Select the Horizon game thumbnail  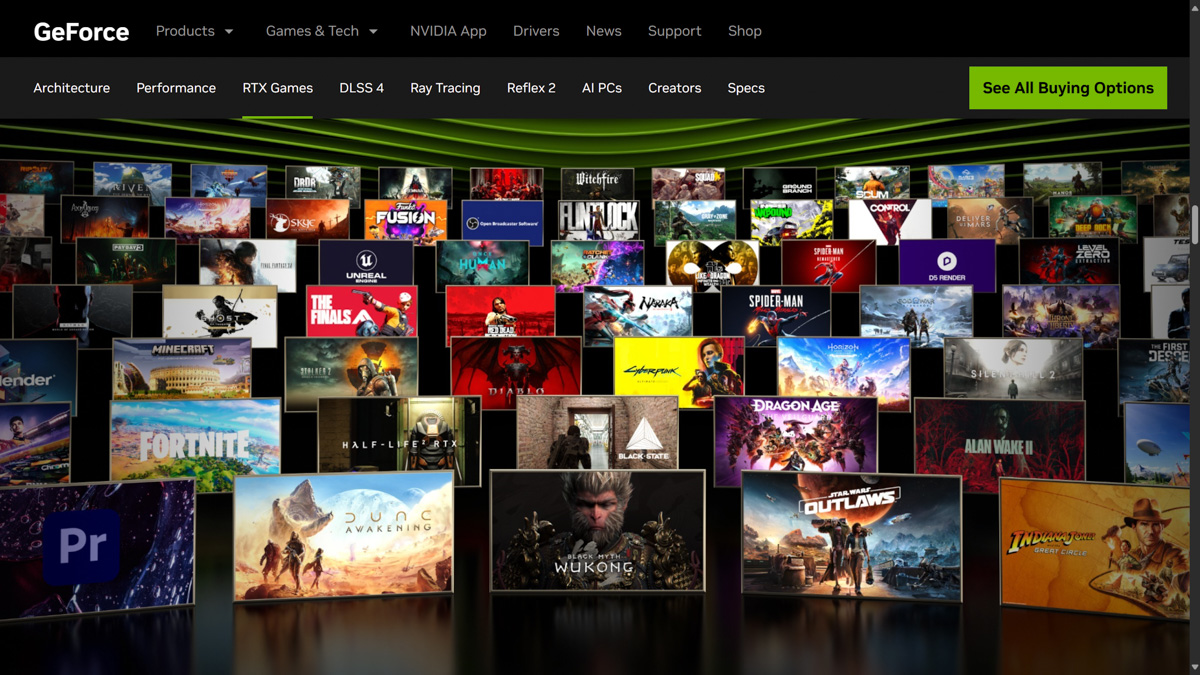point(843,372)
